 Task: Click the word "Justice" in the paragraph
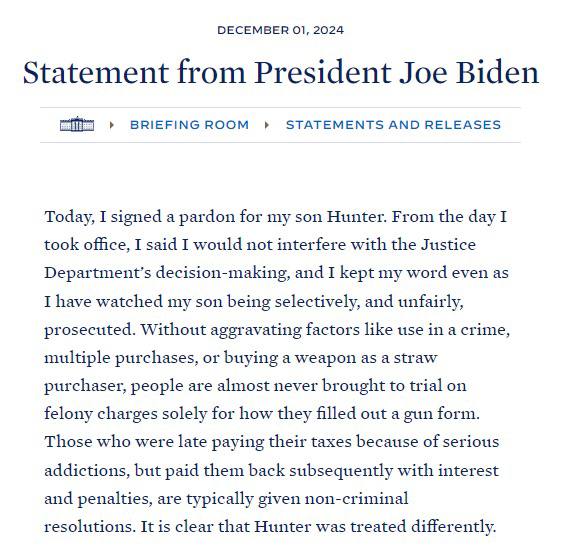(x=448, y=245)
